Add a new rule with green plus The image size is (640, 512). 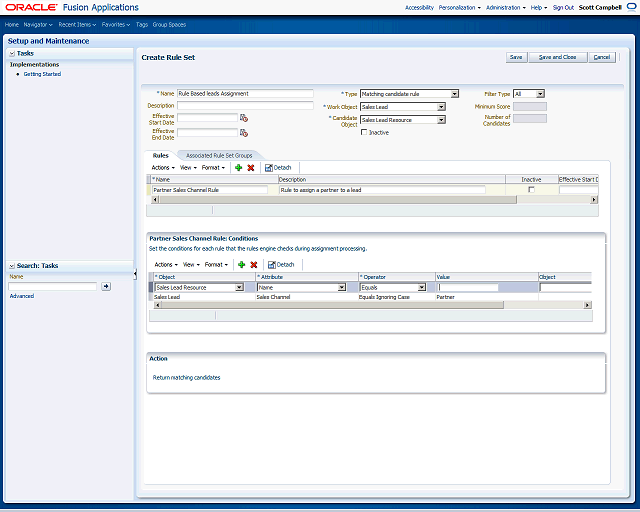[x=239, y=167]
